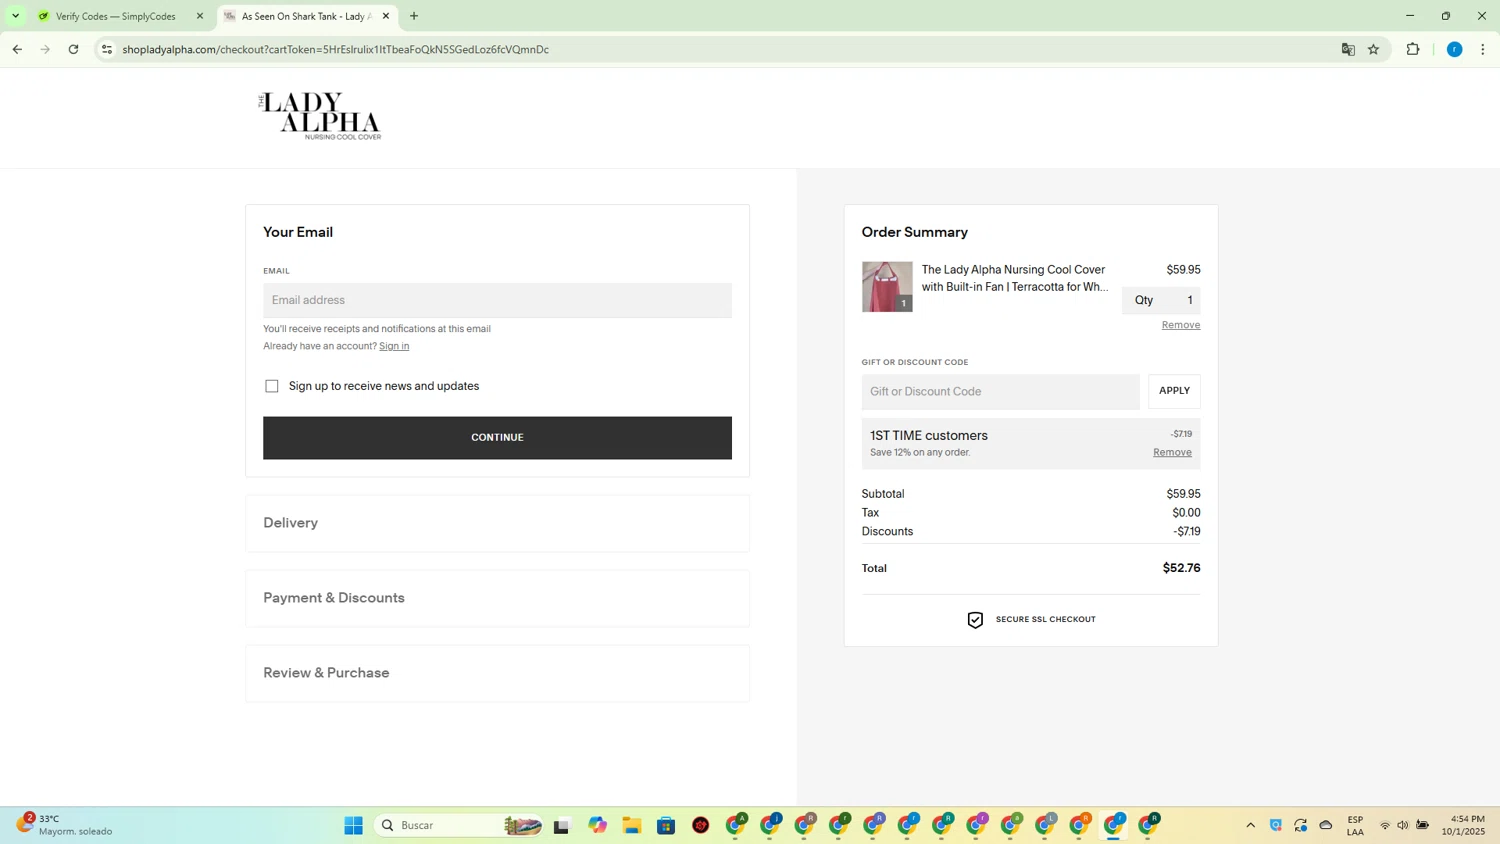Viewport: 1500px width, 844px height.
Task: Show hidden system tray icons
Action: click(1250, 825)
